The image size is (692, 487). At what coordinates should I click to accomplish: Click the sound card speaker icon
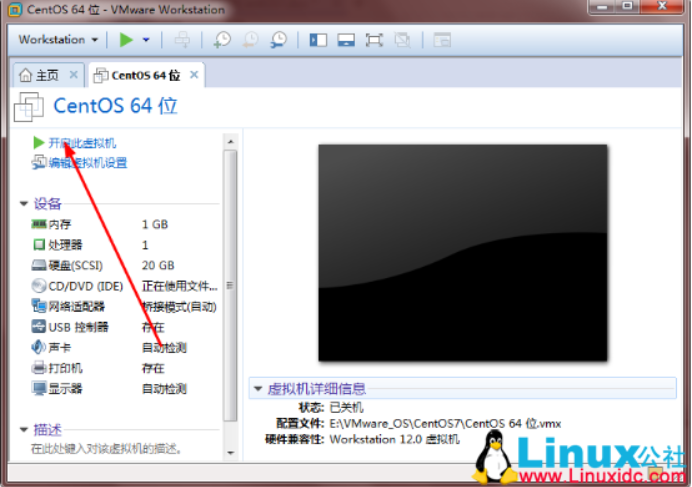(38, 347)
